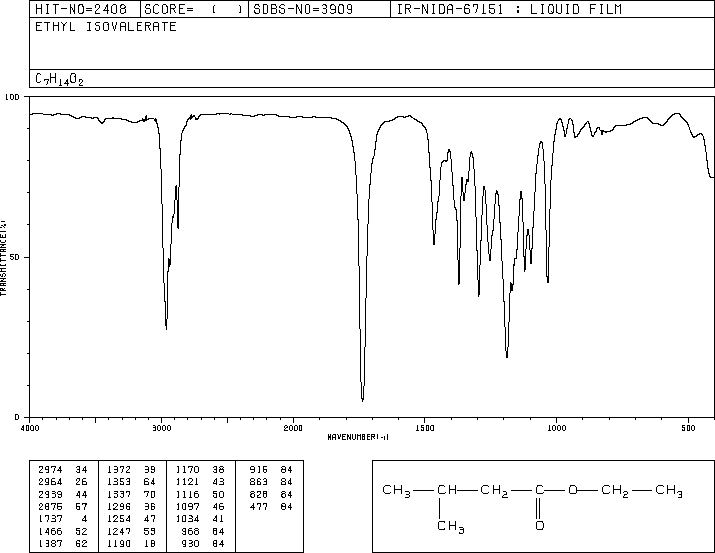Image resolution: width=715 pixels, height=553 pixels.
Task: Select peak table entry 1372
Action: tap(119, 470)
